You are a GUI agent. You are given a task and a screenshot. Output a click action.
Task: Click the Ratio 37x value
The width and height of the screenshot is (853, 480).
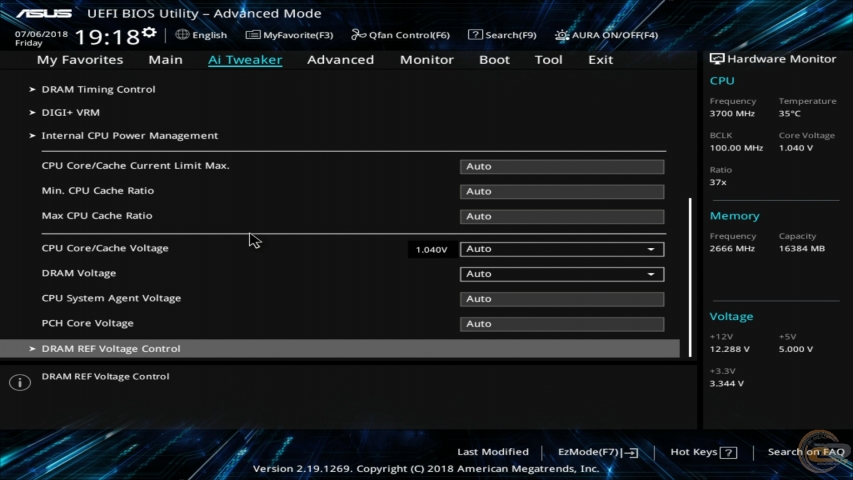click(718, 182)
